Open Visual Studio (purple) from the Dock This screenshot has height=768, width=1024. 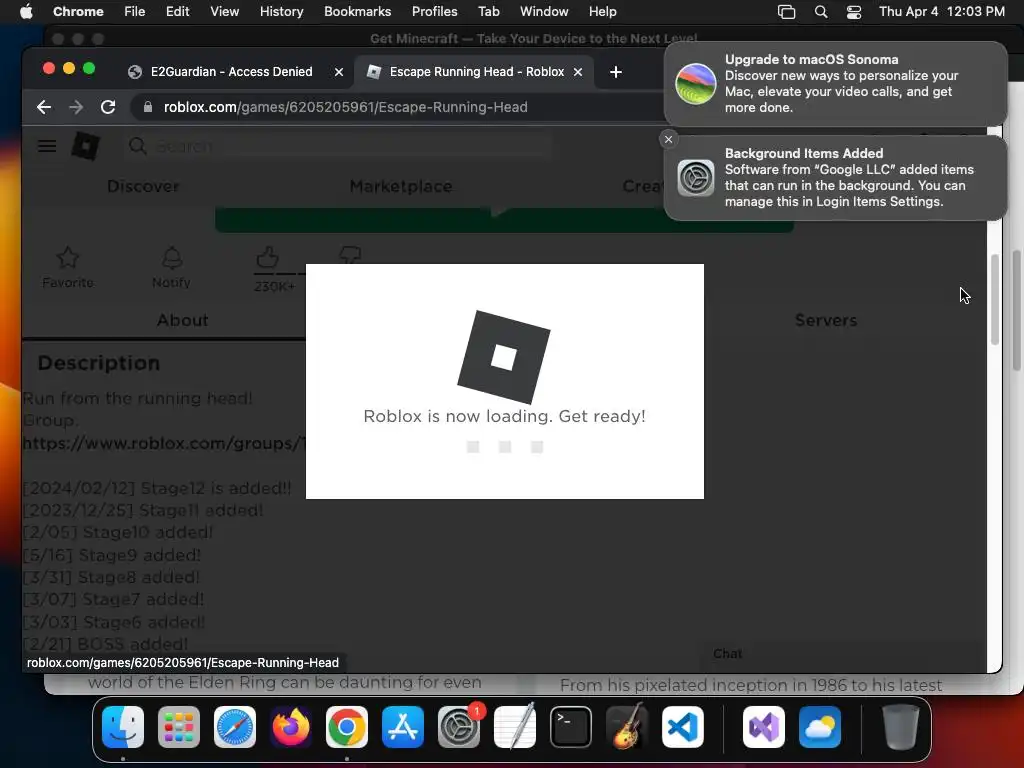[763, 727]
